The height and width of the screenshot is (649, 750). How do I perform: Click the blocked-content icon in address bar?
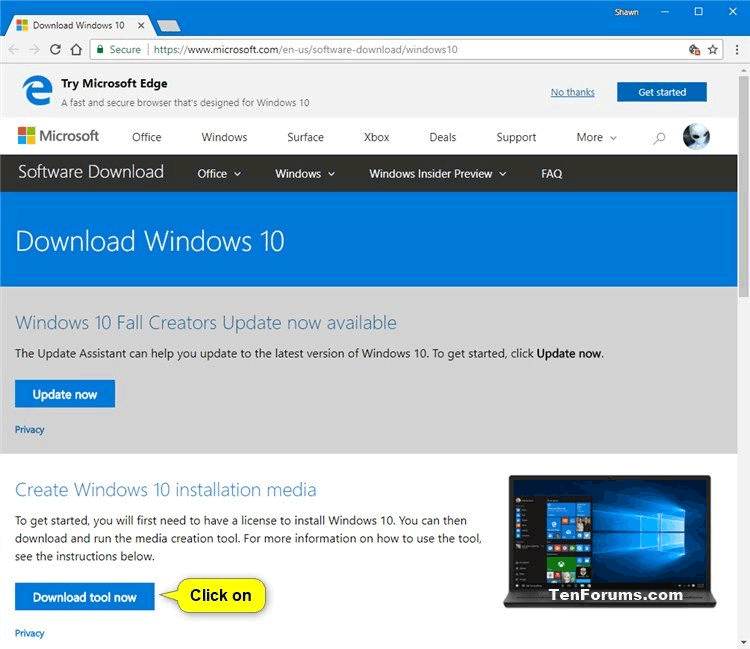pyautogui.click(x=695, y=49)
